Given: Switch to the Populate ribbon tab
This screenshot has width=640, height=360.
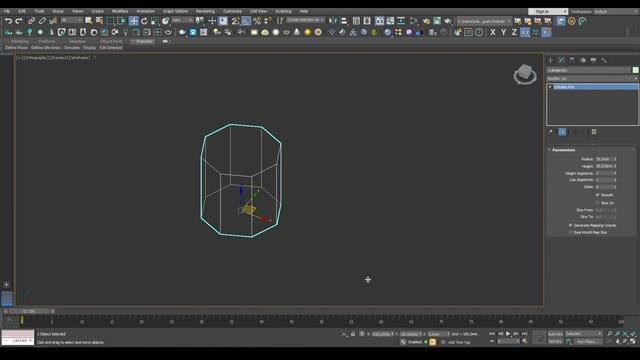Looking at the screenshot, I should (144, 41).
